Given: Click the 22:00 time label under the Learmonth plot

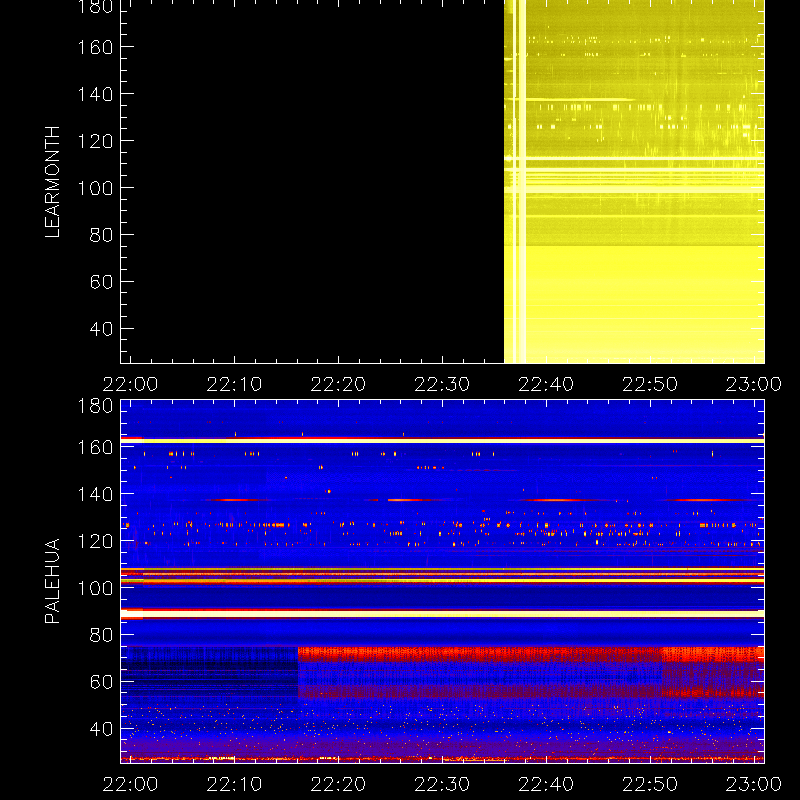Looking at the screenshot, I should (131, 384).
